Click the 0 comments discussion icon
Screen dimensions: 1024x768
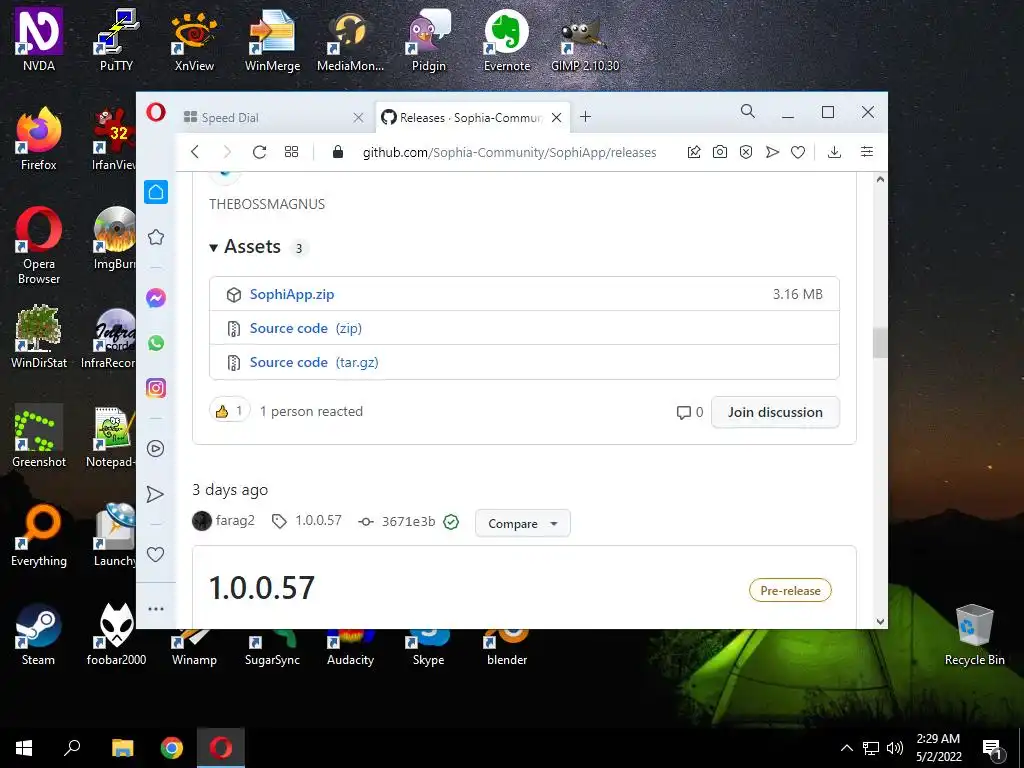point(690,412)
